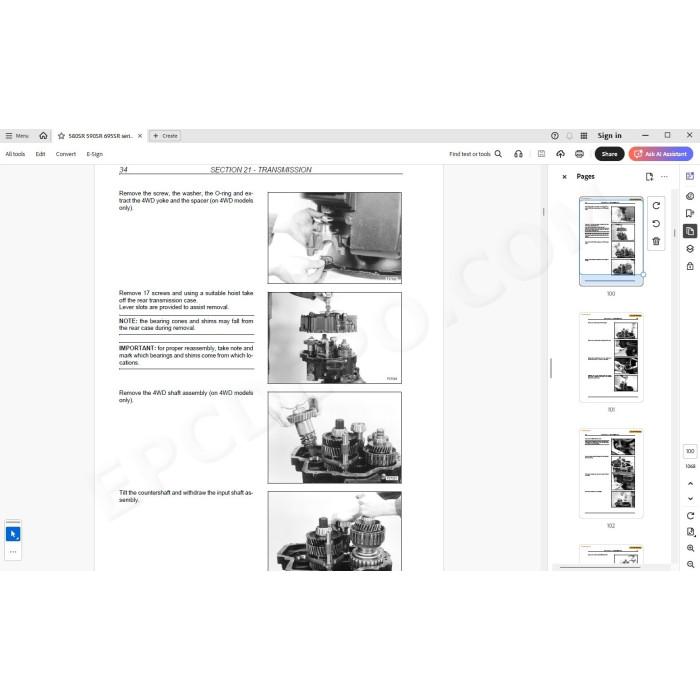700x700 pixels.
Task: Click the rear transmission case hoist photo
Action: point(334,338)
